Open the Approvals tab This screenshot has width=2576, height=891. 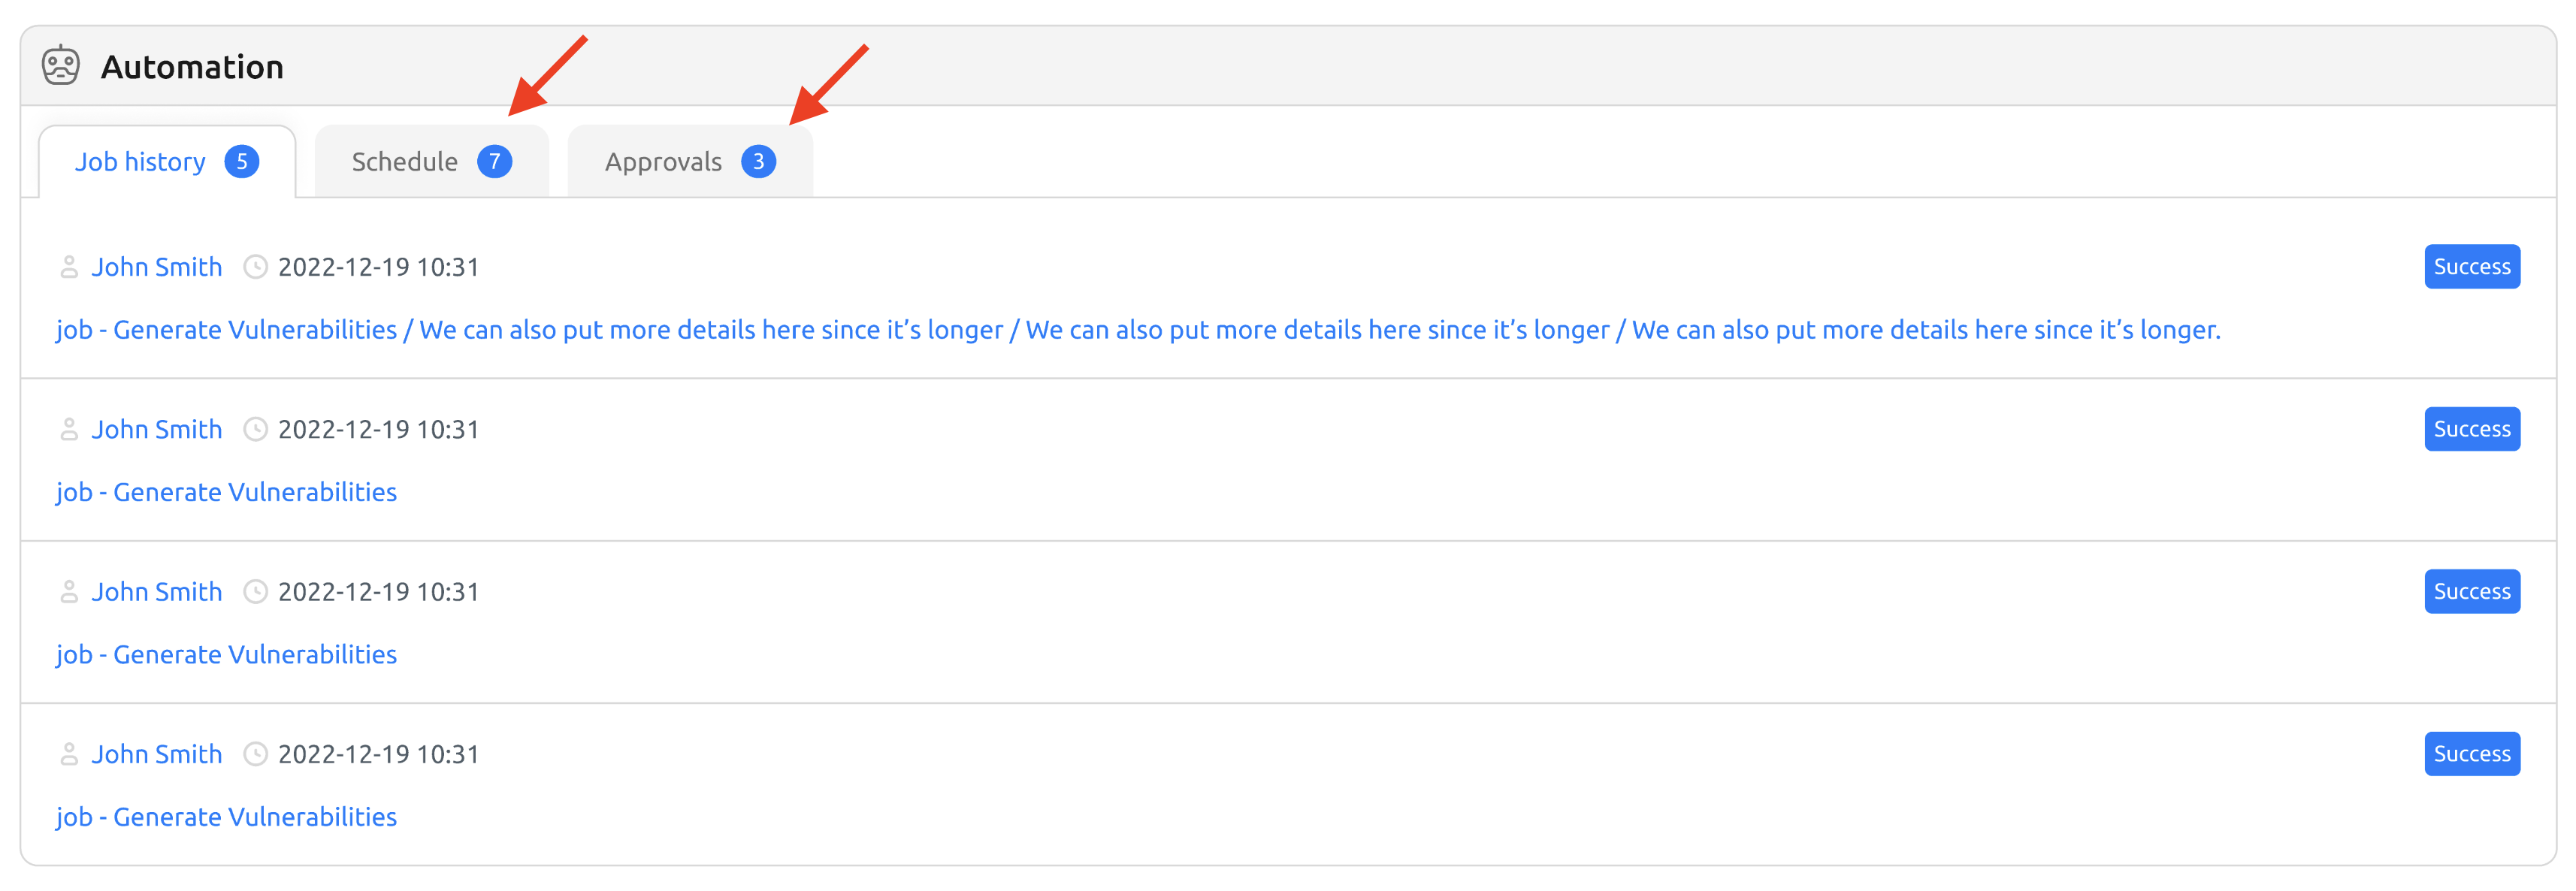pos(663,161)
